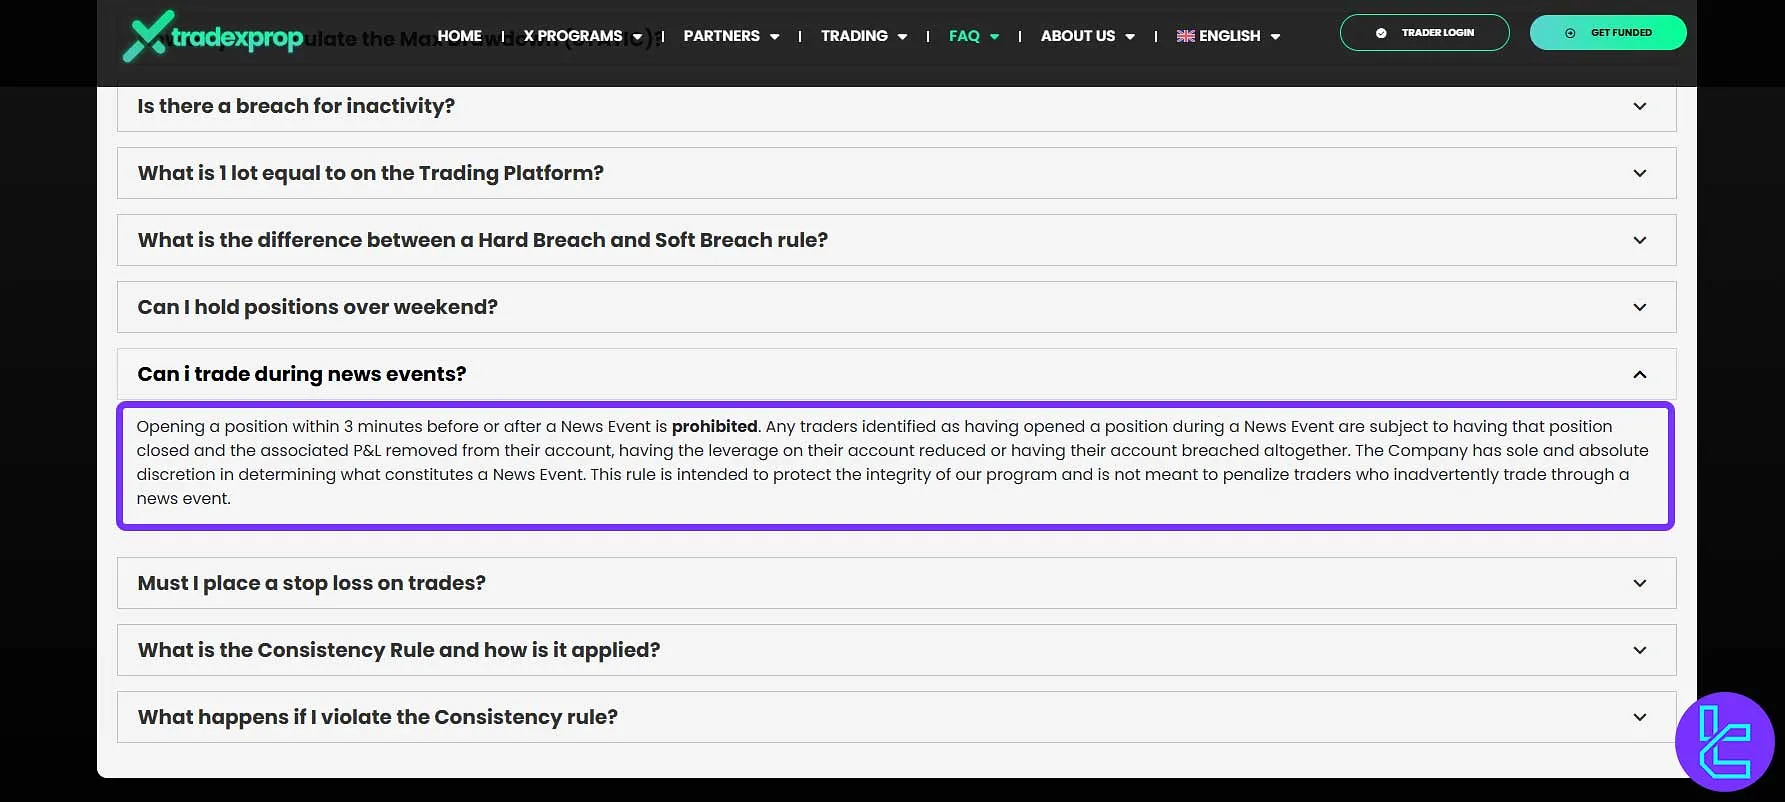Click 'What happens if I violate the Consistency rule?'

[378, 717]
